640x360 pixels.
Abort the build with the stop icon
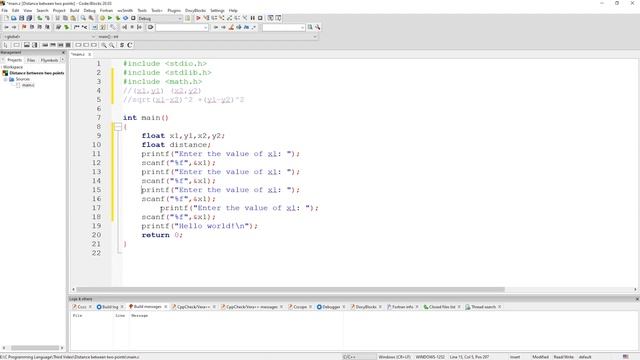pyautogui.click(x=133, y=18)
